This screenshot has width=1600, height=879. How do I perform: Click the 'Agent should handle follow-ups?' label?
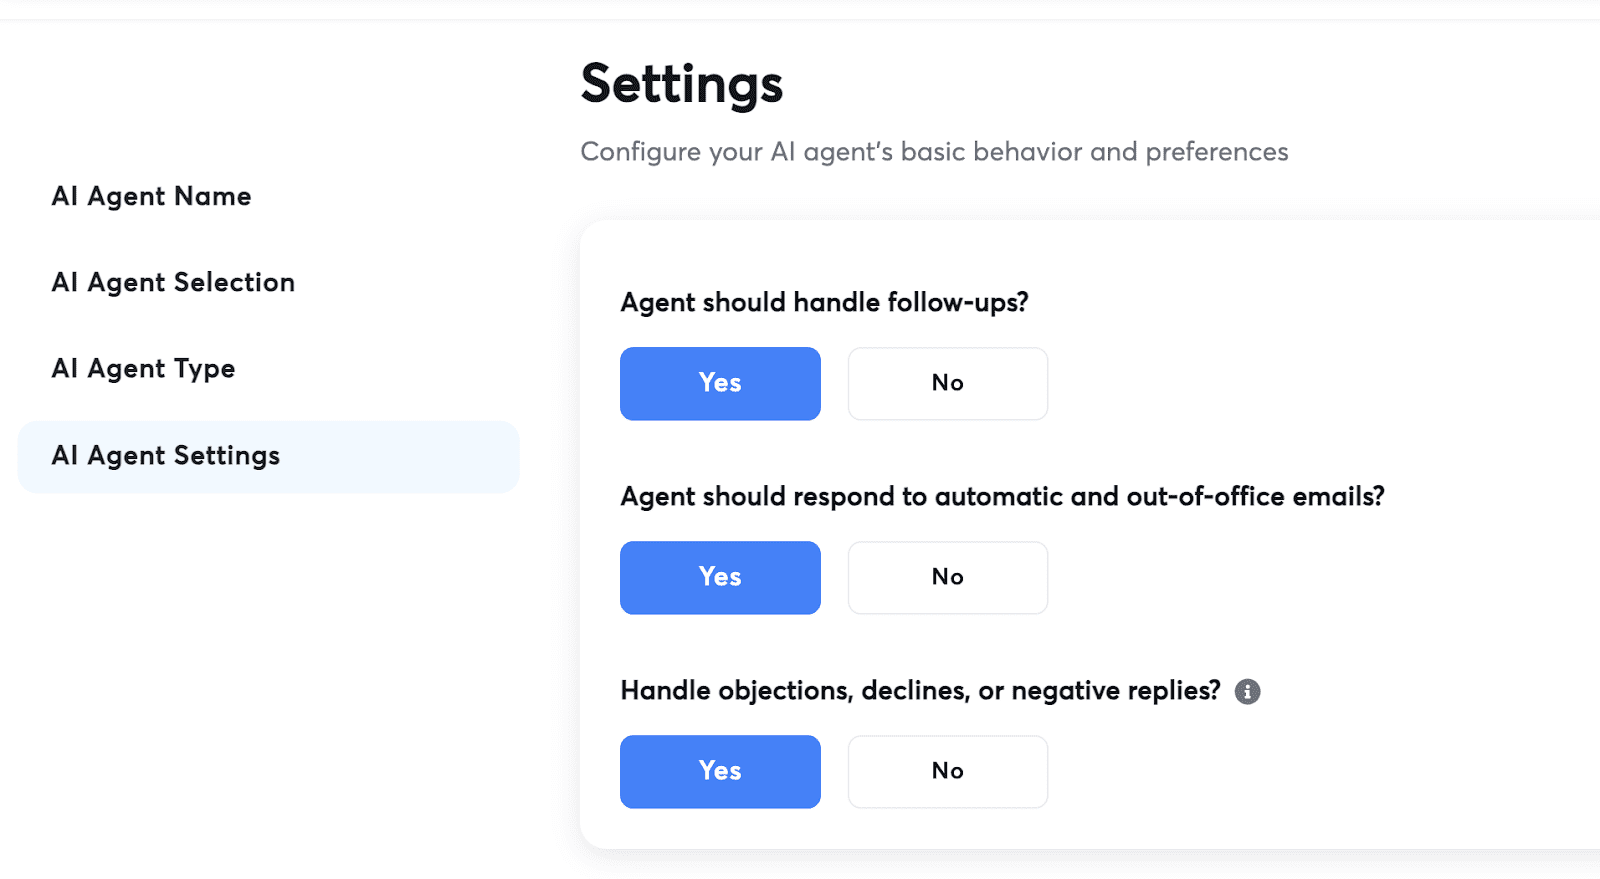(x=824, y=302)
